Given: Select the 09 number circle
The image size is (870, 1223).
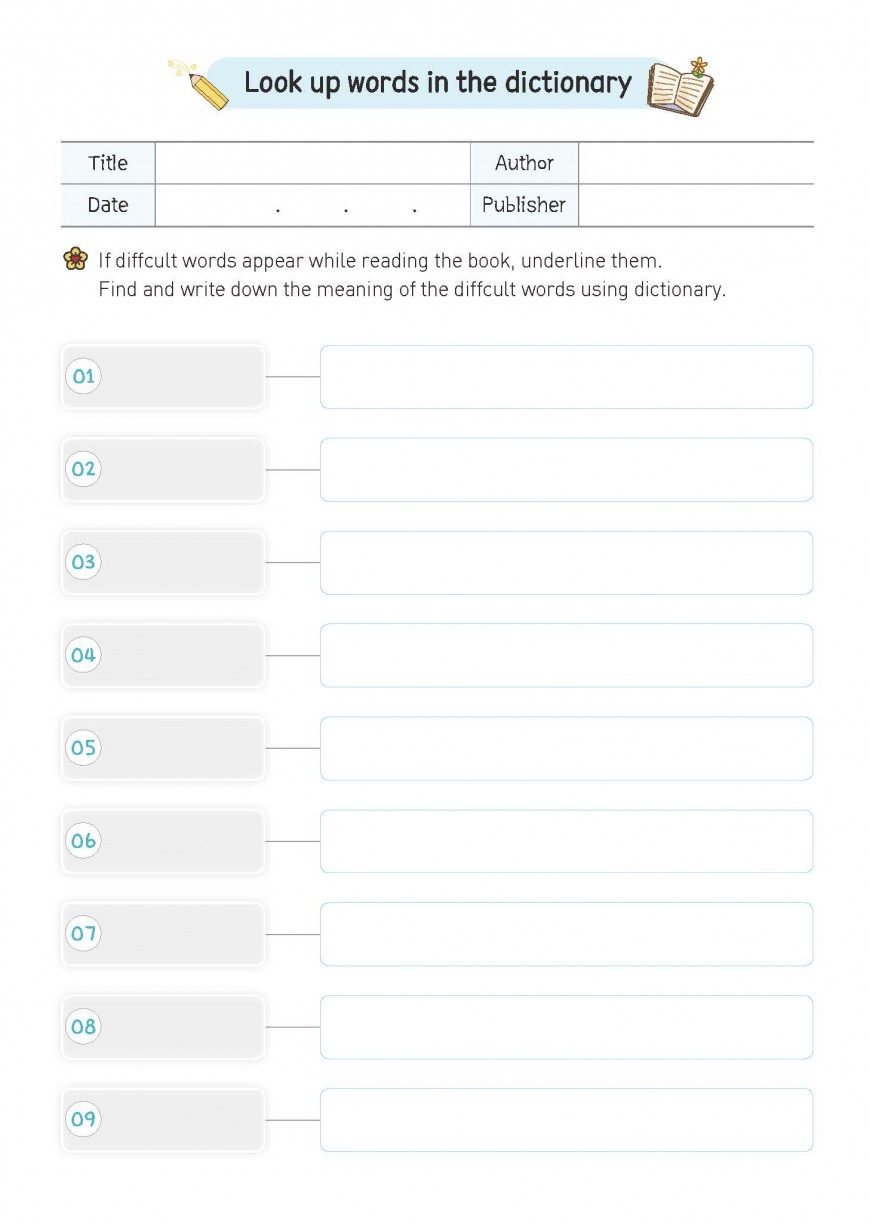Looking at the screenshot, I should 83,1119.
